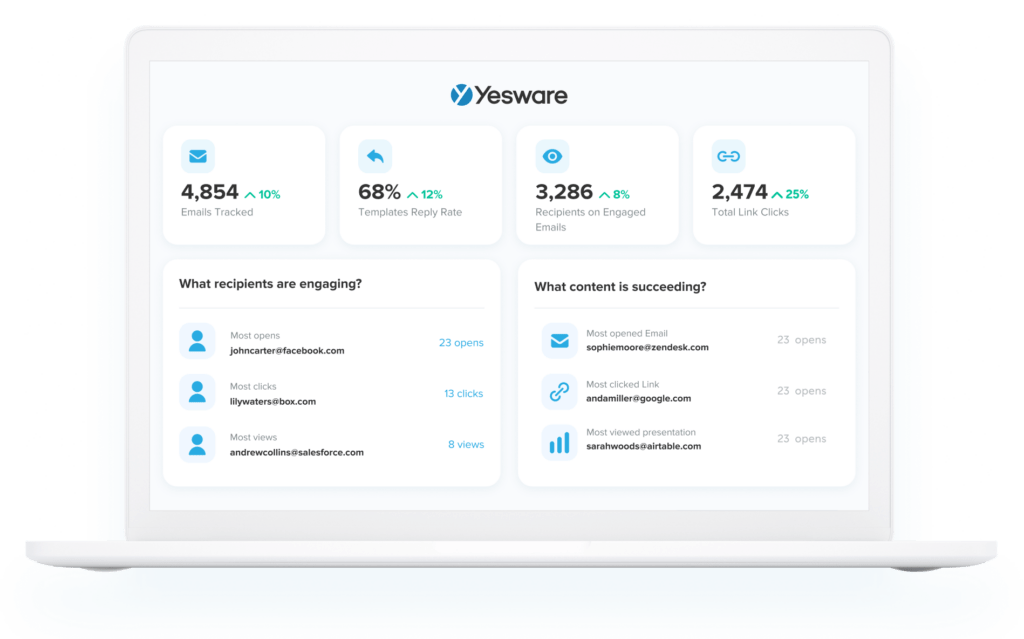Click the envelope icon beside Most opened Email
The image size is (1024, 639).
559,340
